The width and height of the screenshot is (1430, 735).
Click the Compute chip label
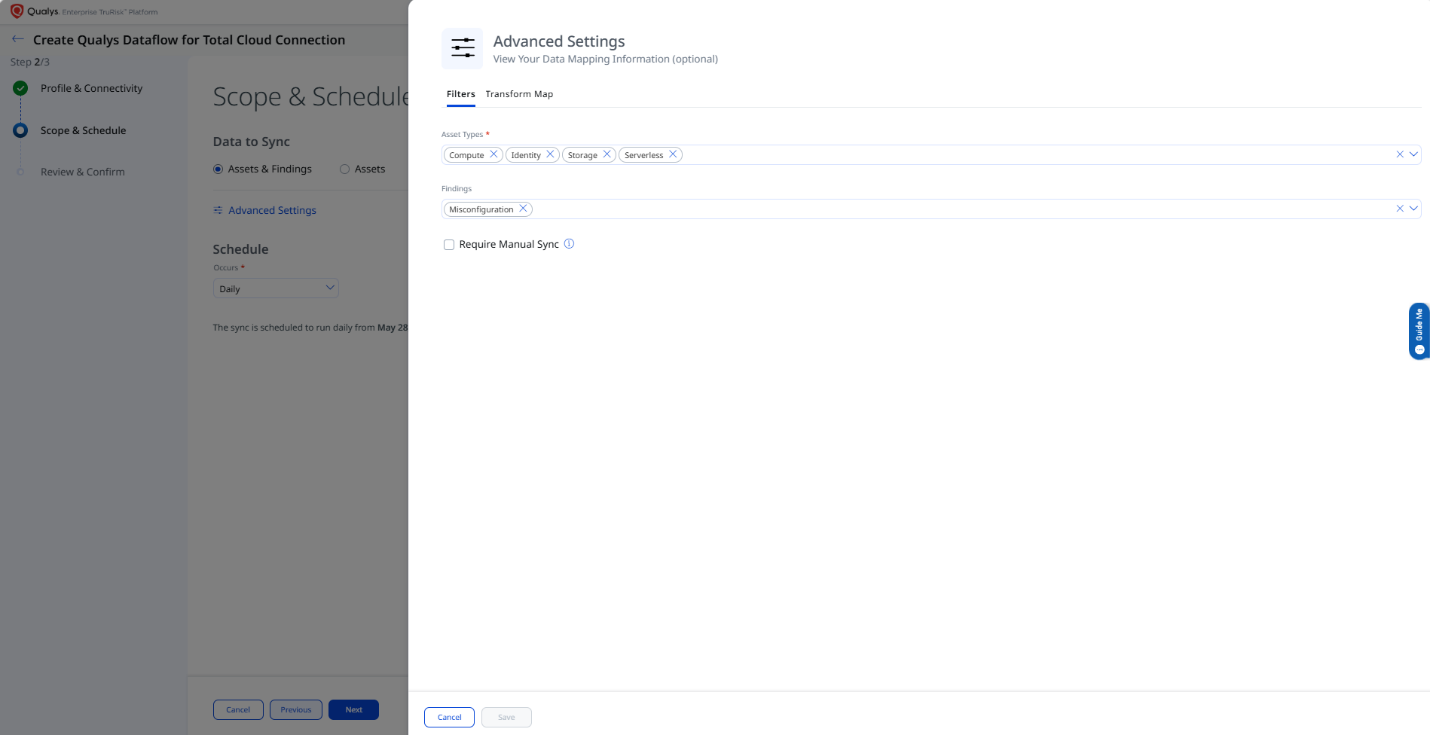[x=467, y=155]
